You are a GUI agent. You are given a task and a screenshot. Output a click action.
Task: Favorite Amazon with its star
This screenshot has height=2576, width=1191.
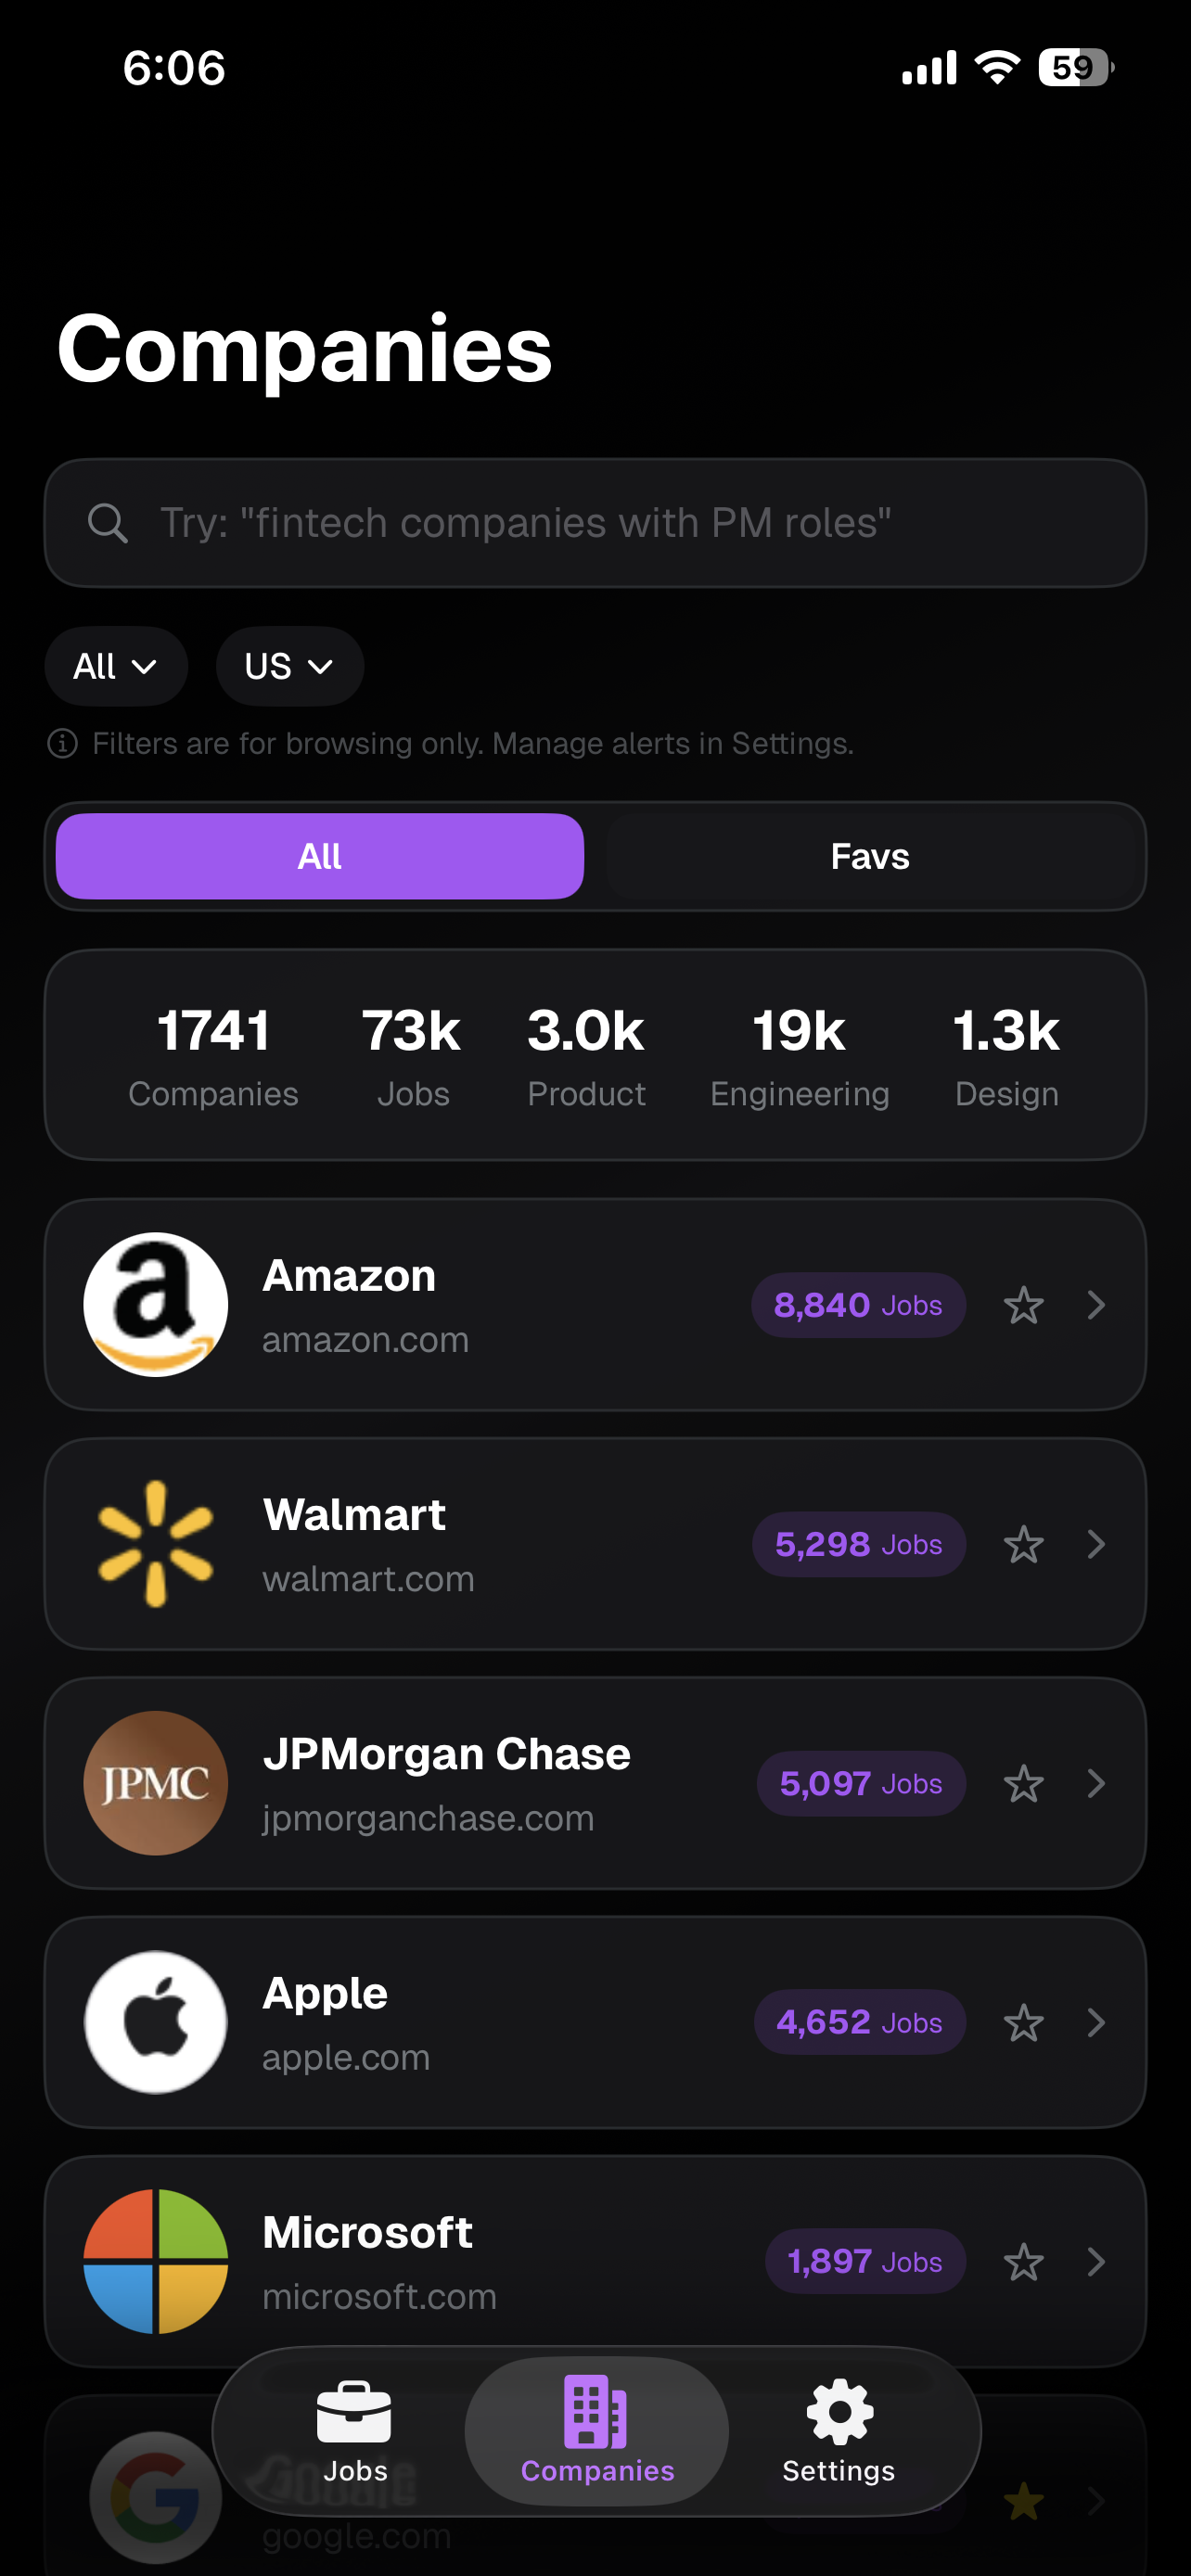coord(1023,1305)
